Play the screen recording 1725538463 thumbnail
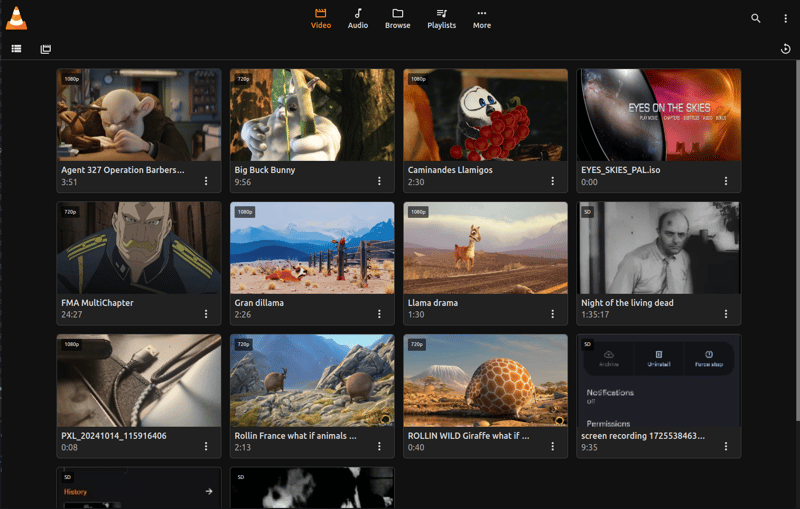 coord(659,380)
